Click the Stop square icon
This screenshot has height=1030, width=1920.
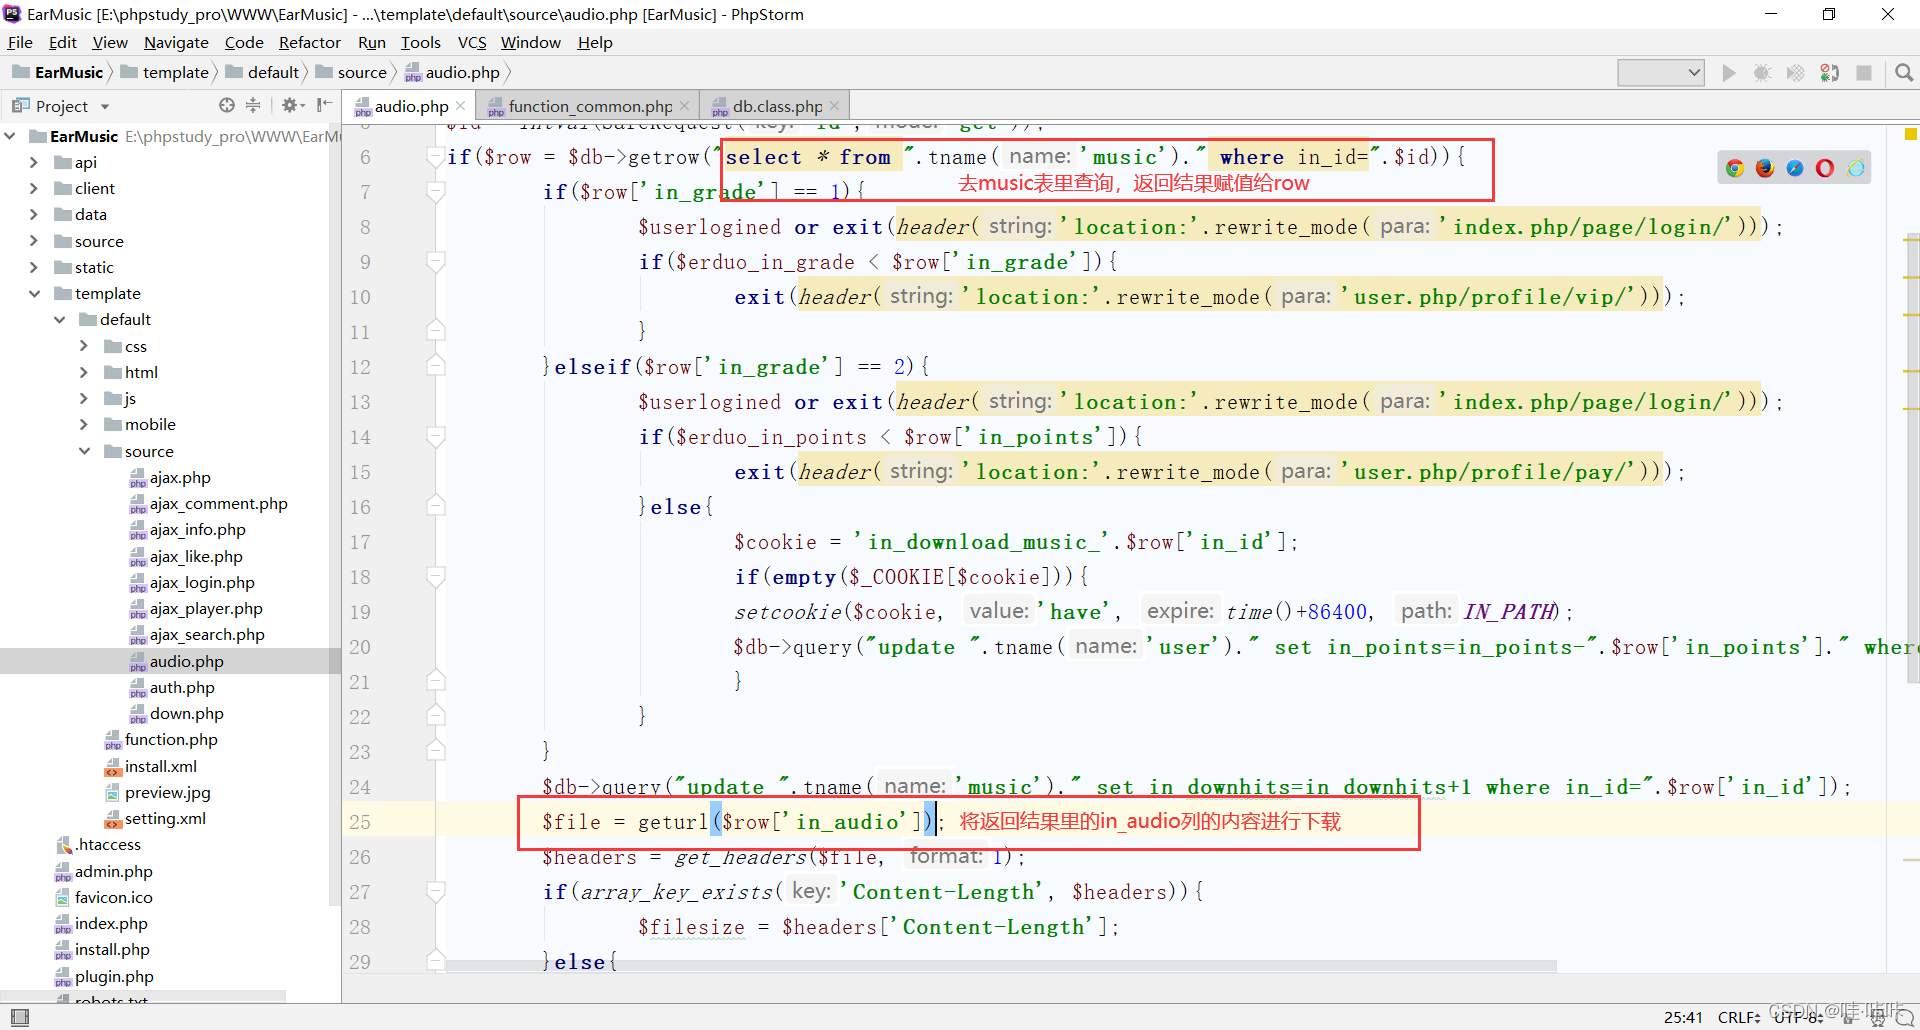1864,73
